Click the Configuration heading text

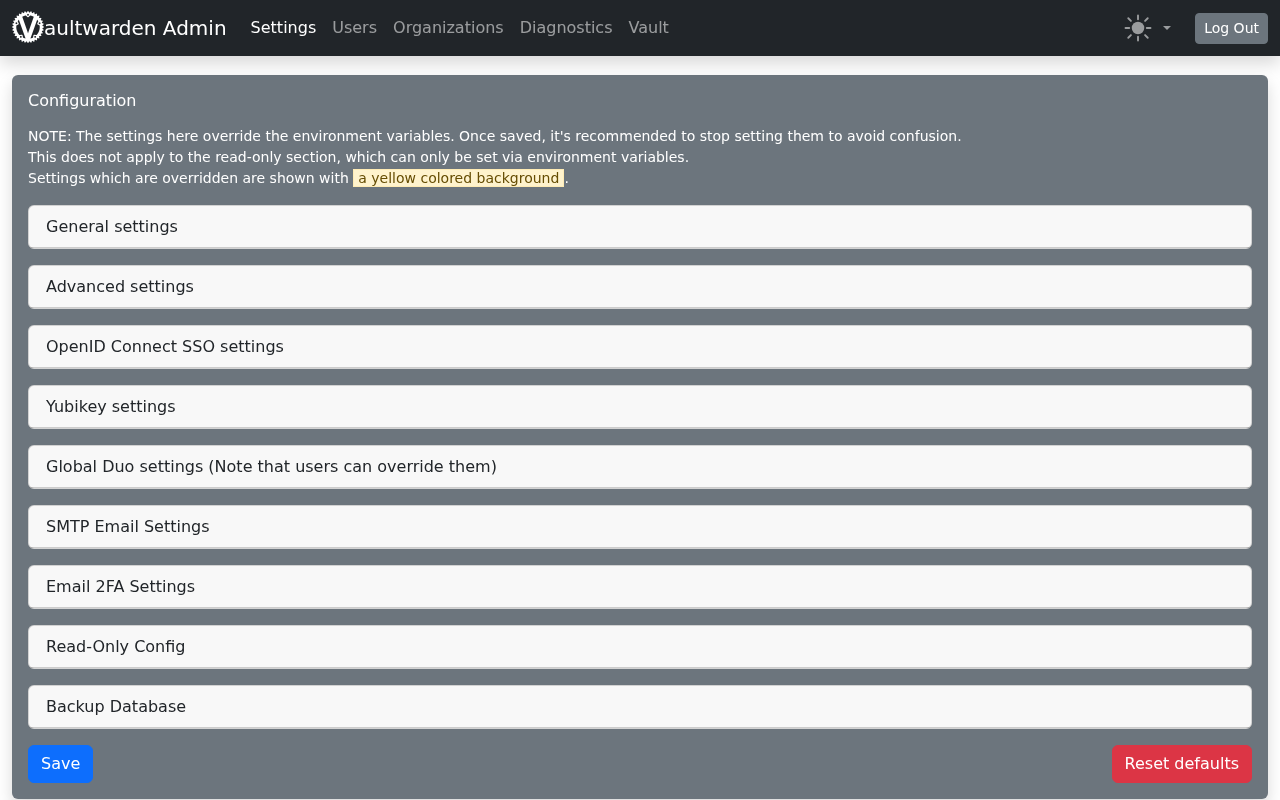tap(82, 101)
